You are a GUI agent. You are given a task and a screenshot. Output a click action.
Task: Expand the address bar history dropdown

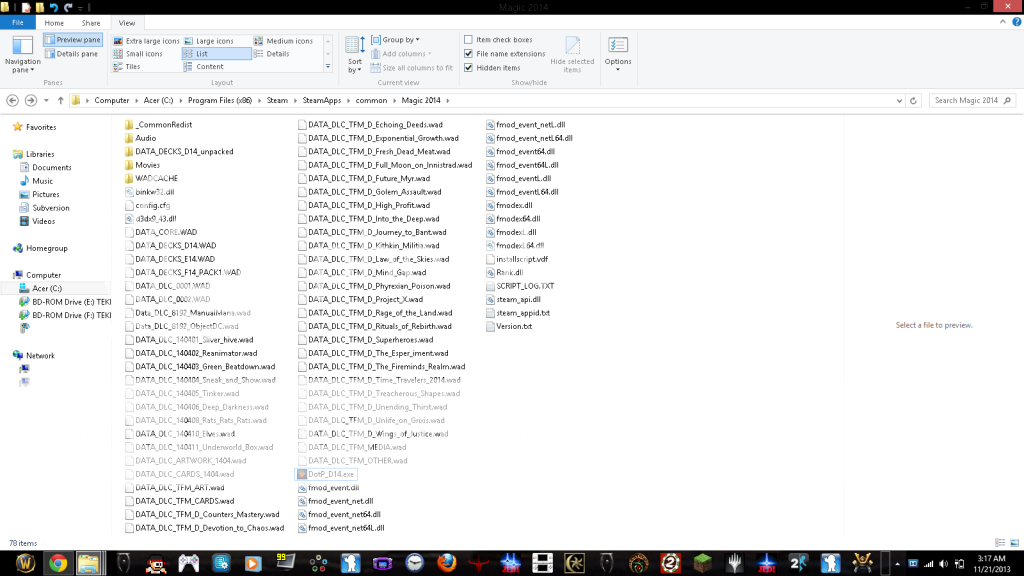pos(899,101)
